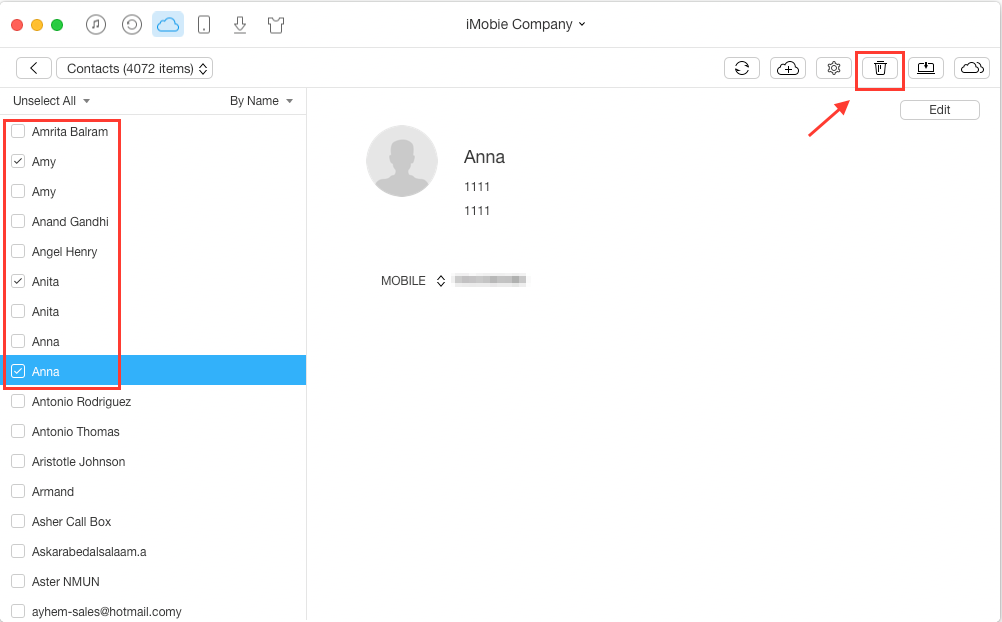
Task: Select the iCloud content tab icon
Action: point(168,25)
